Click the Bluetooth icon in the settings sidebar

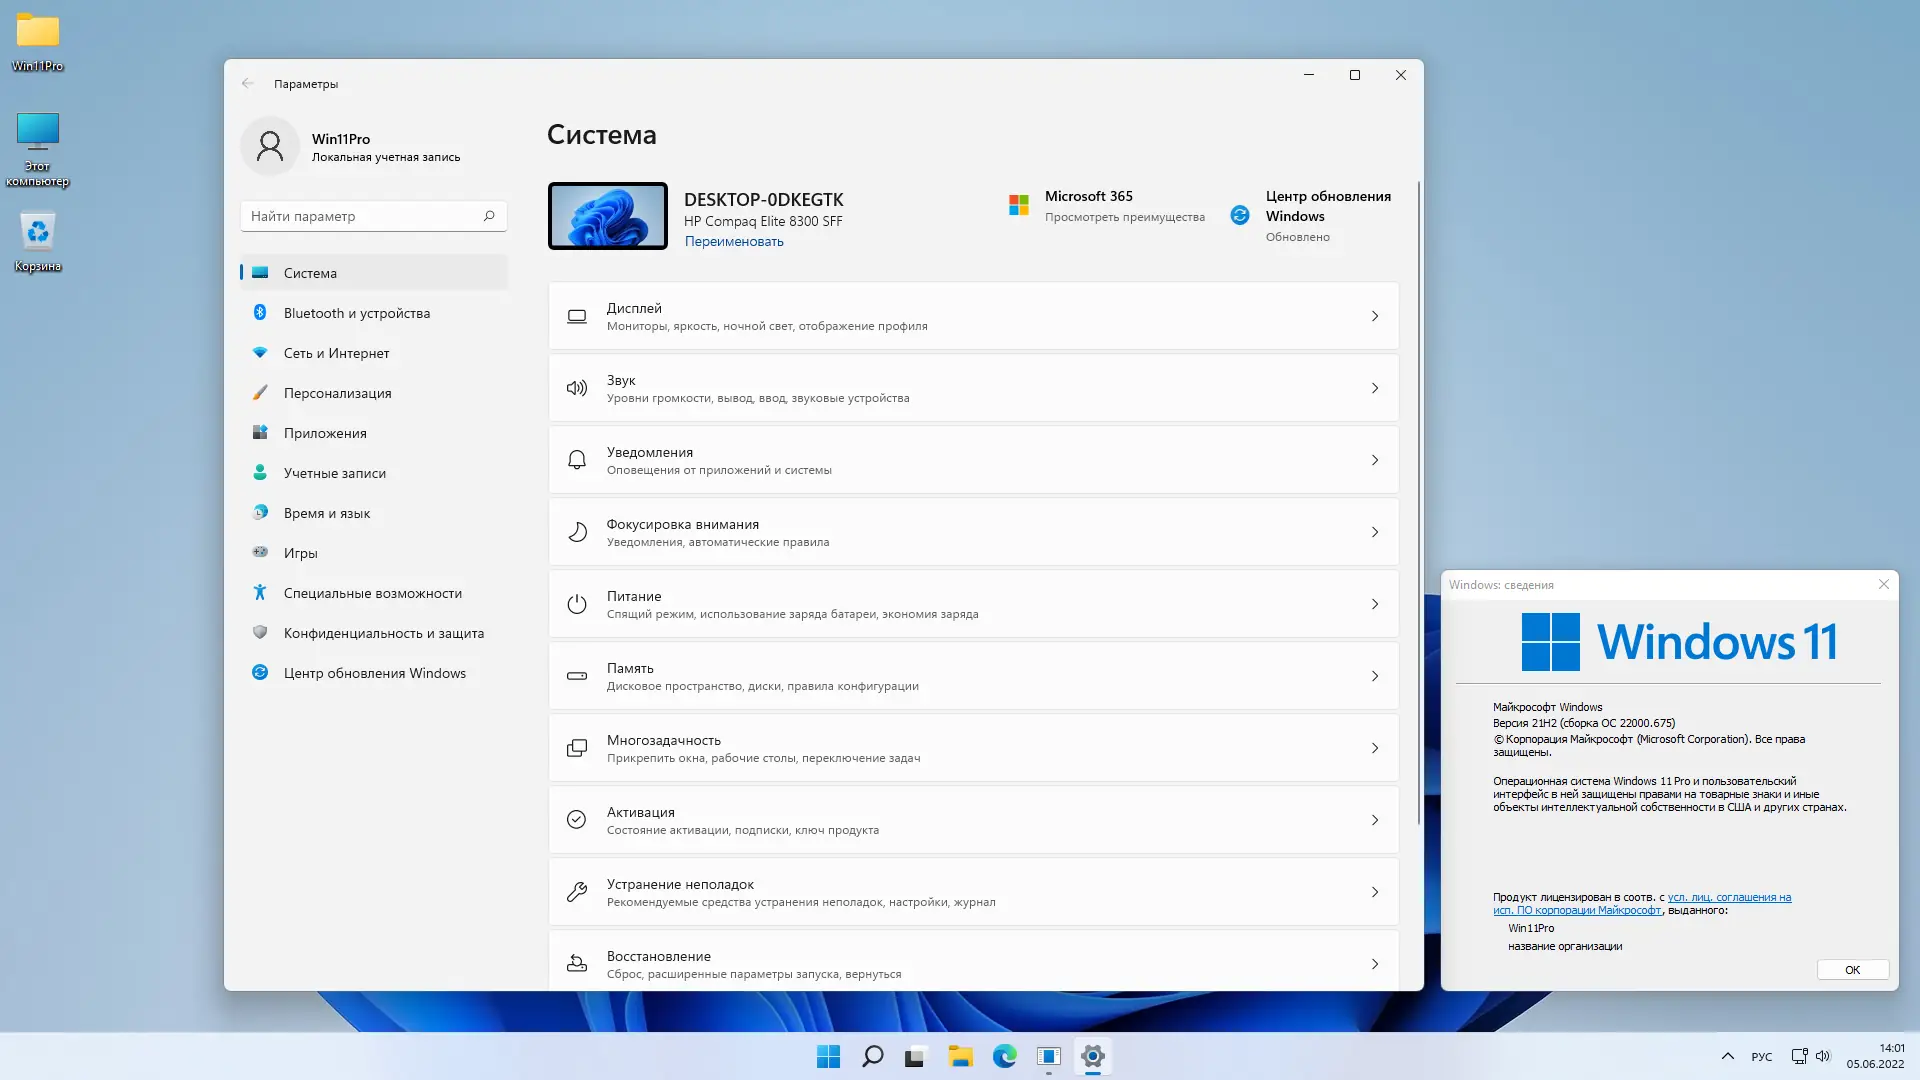click(x=260, y=313)
